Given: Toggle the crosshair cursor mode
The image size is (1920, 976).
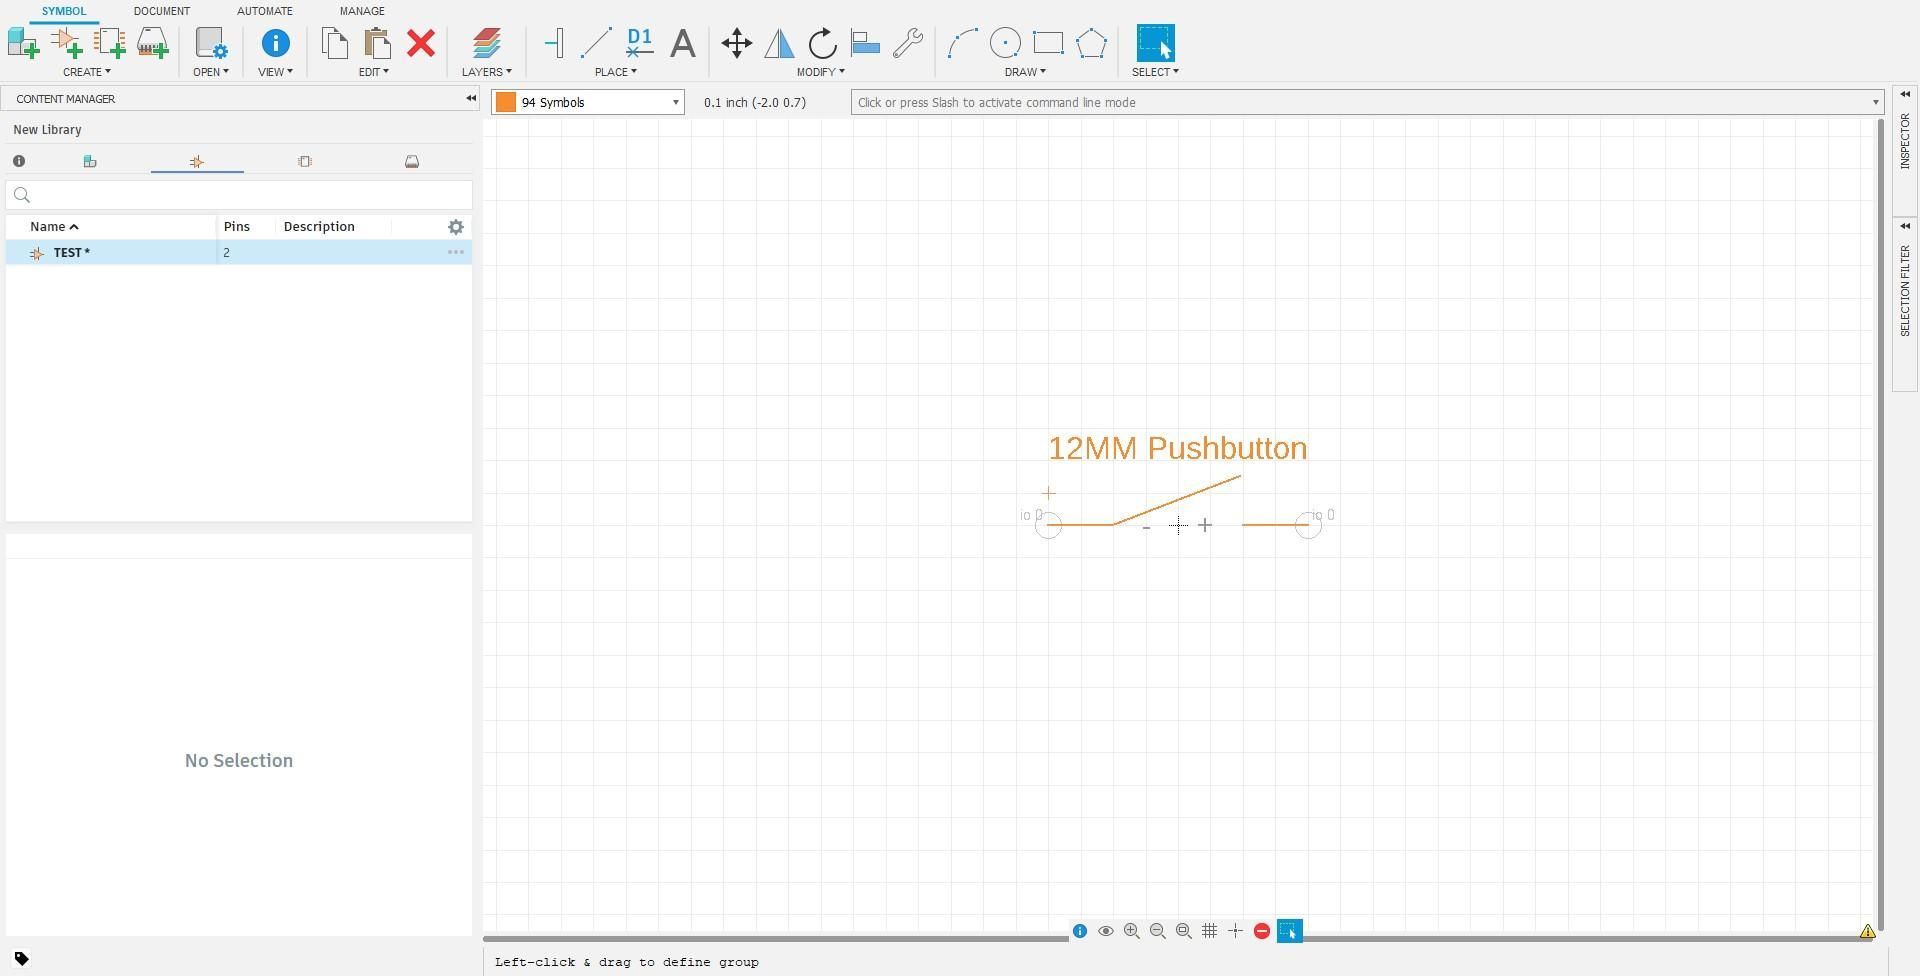Looking at the screenshot, I should [x=1236, y=930].
